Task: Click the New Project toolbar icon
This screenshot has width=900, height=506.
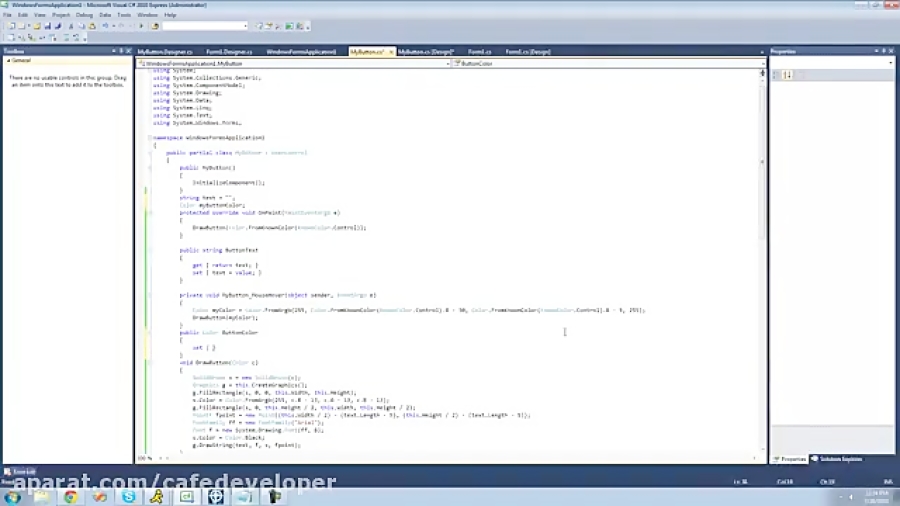Action: coord(11,26)
